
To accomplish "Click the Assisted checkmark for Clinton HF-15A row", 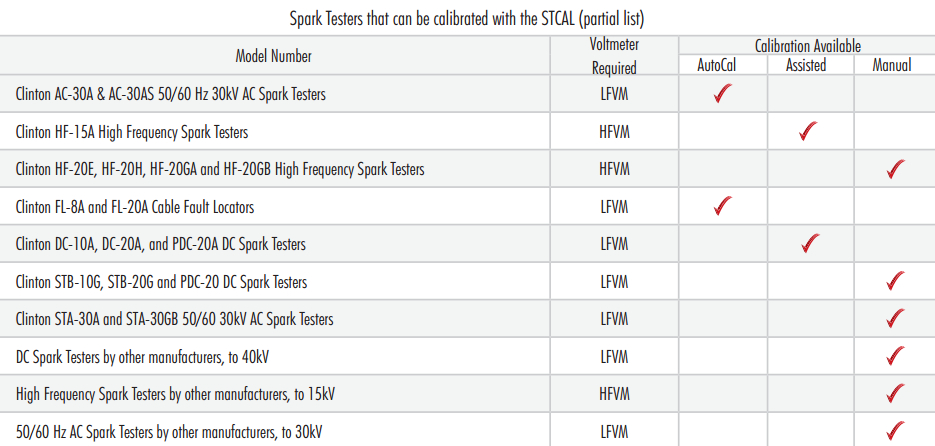I will (x=811, y=132).
